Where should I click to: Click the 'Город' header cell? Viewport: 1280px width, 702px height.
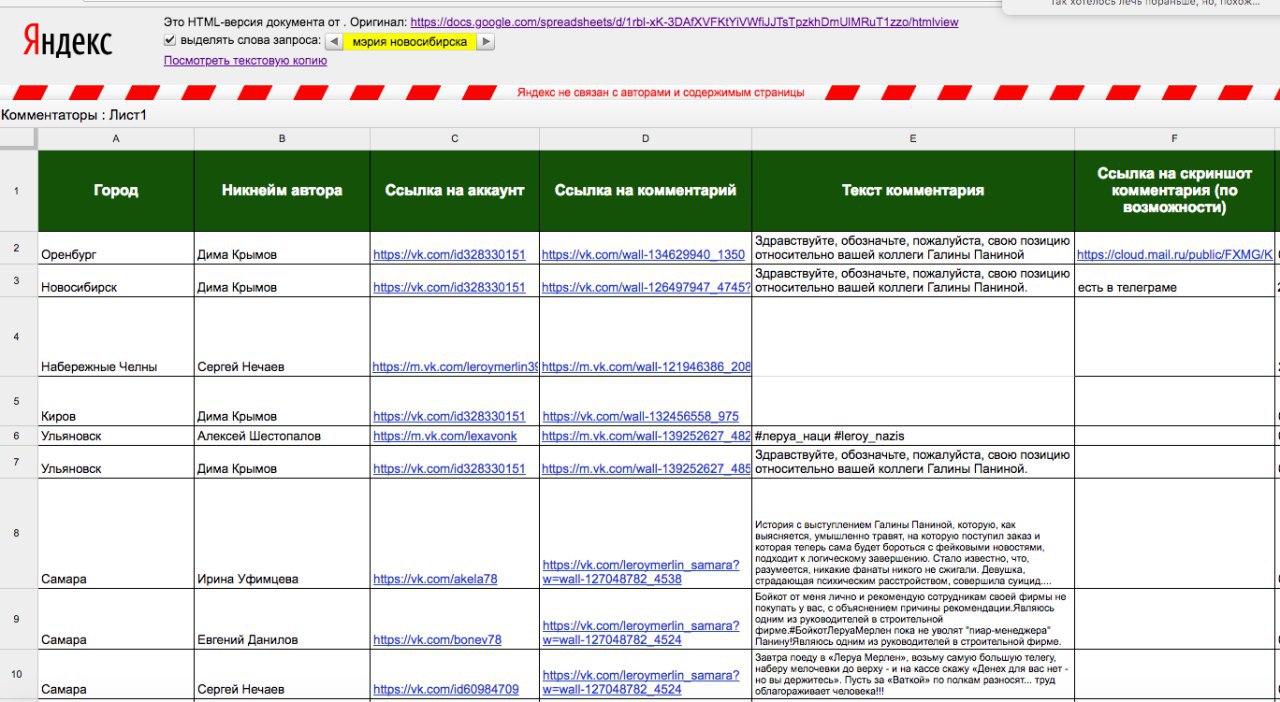116,190
